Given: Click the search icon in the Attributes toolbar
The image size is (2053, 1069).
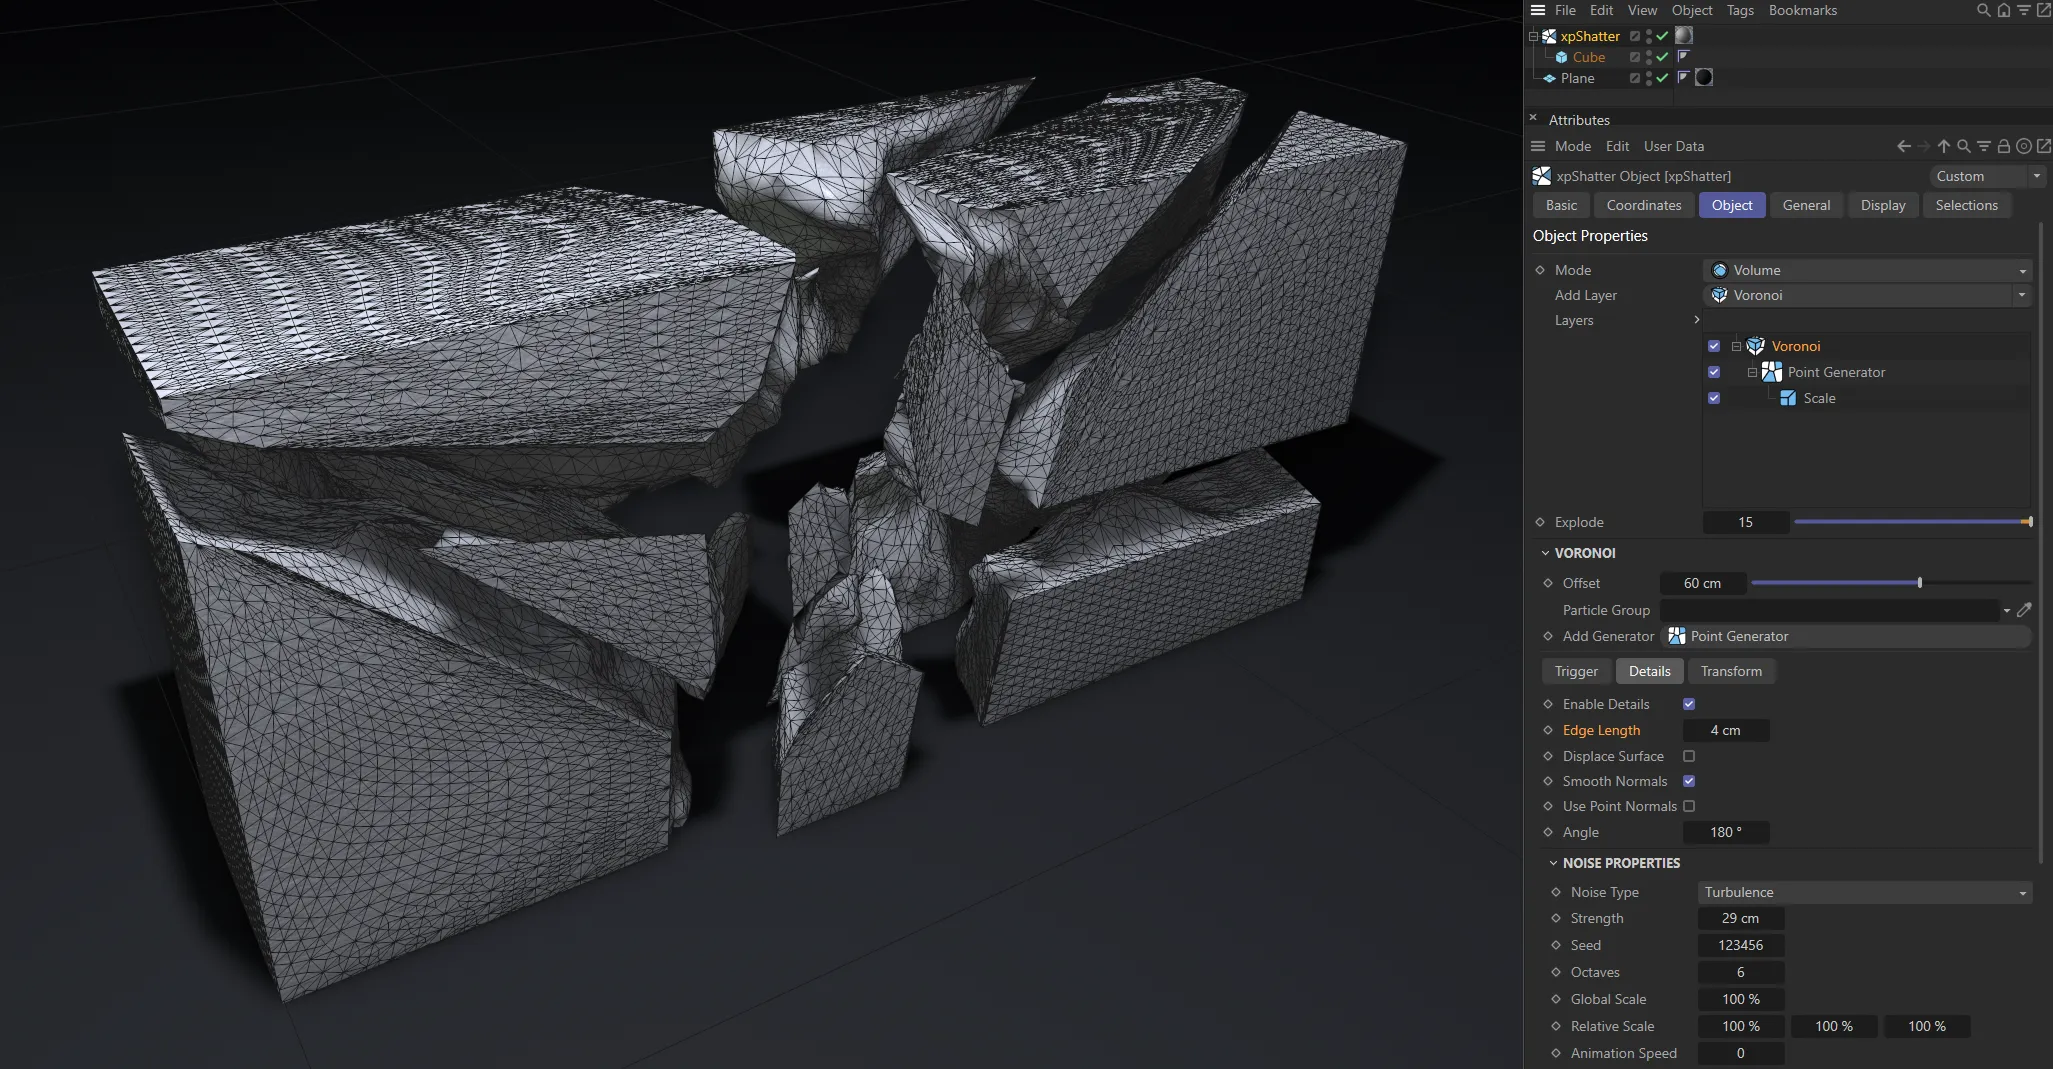Looking at the screenshot, I should coord(1963,146).
